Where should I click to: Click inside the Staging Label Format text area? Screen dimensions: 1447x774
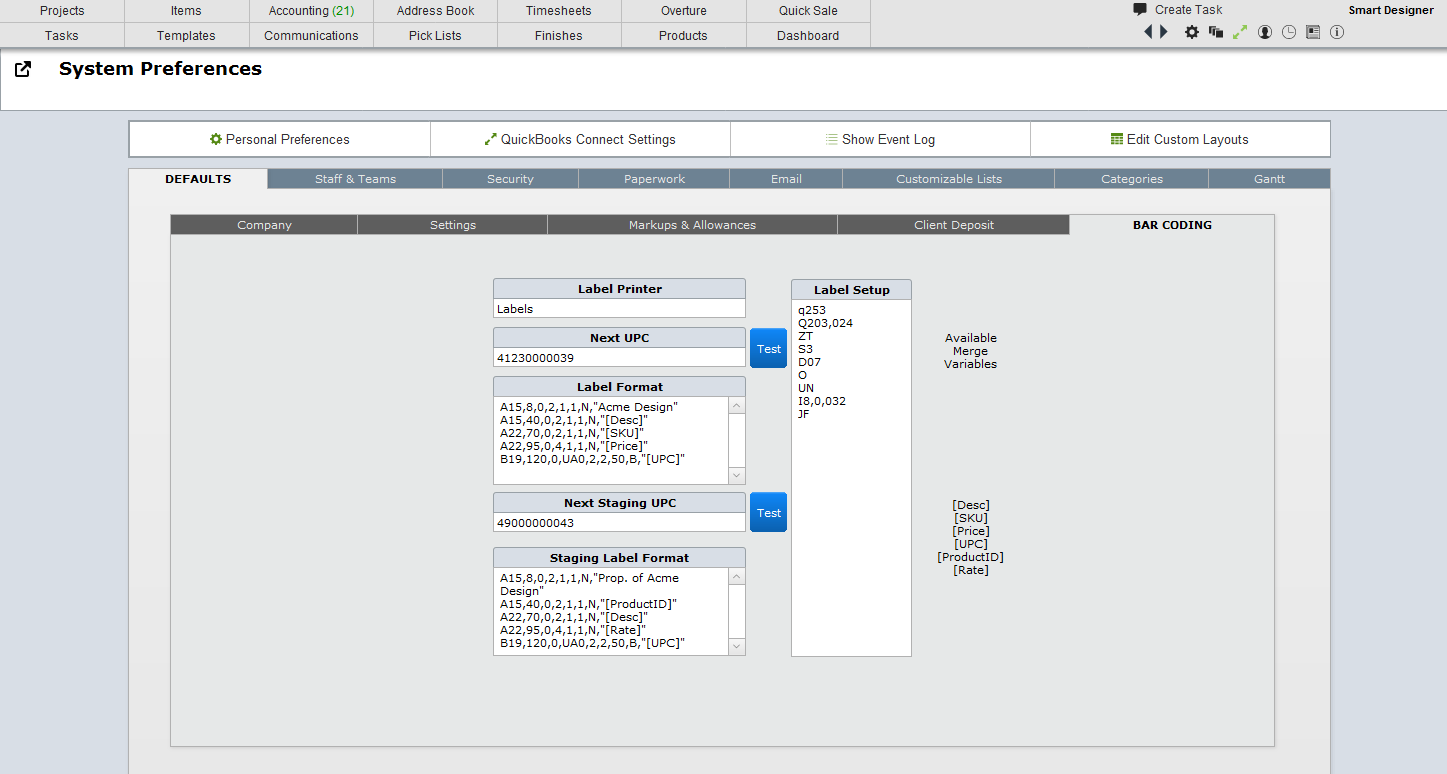point(611,611)
